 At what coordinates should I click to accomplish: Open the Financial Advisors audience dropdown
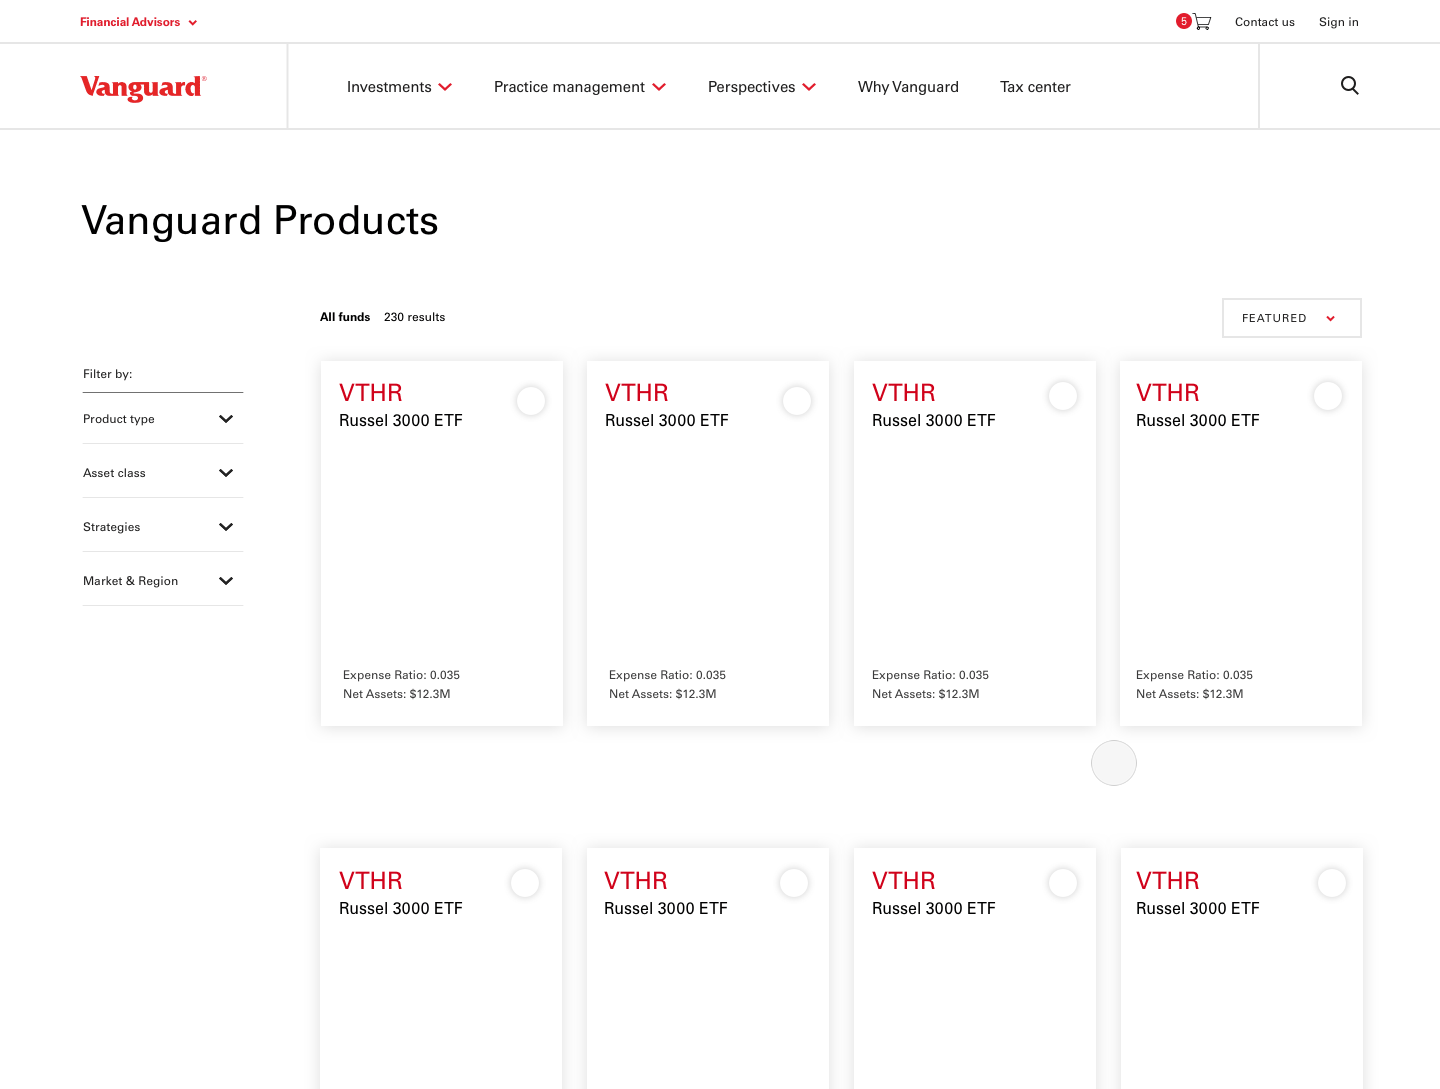[x=138, y=22]
